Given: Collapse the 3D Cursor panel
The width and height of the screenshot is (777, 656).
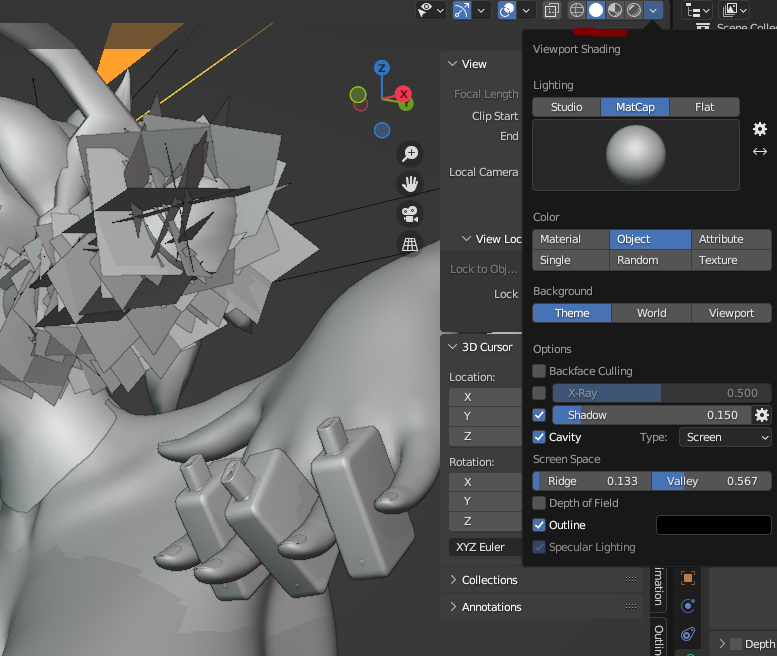Looking at the screenshot, I should point(452,347).
